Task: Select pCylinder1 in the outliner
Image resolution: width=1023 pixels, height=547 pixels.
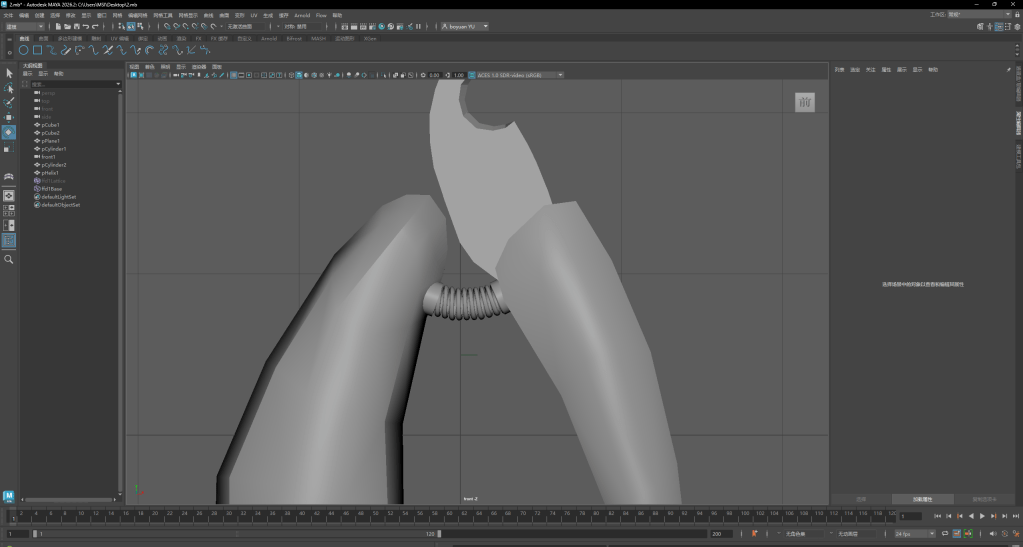Action: [x=54, y=149]
